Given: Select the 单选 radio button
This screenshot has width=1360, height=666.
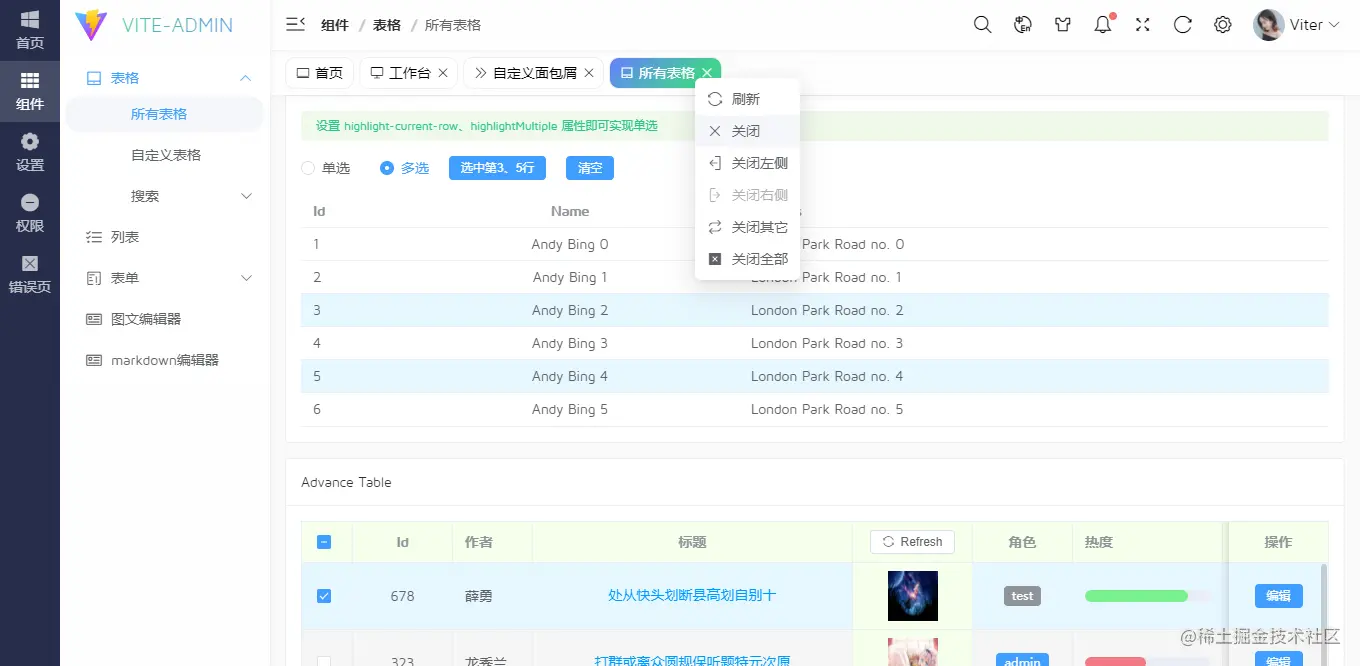Looking at the screenshot, I should pyautogui.click(x=307, y=168).
